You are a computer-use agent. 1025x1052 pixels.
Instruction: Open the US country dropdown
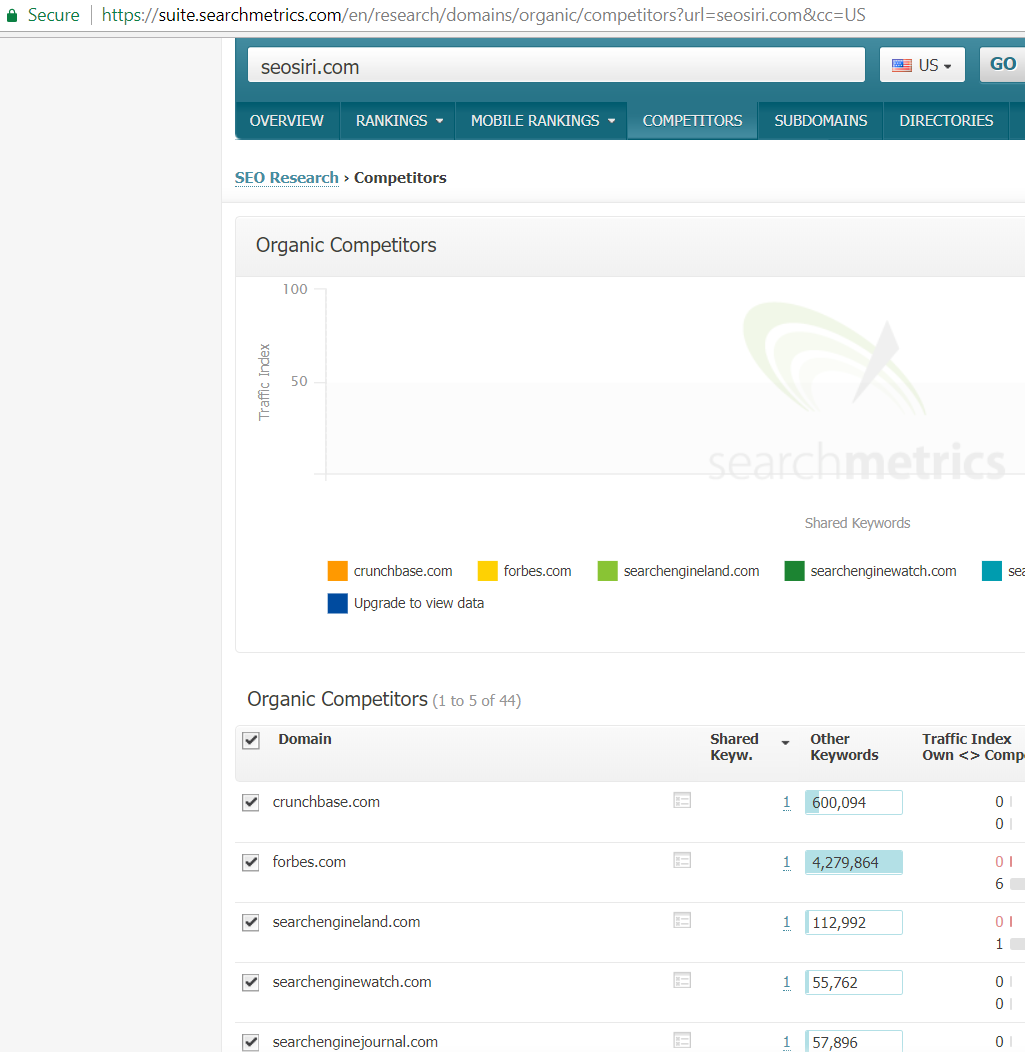pyautogui.click(x=922, y=65)
